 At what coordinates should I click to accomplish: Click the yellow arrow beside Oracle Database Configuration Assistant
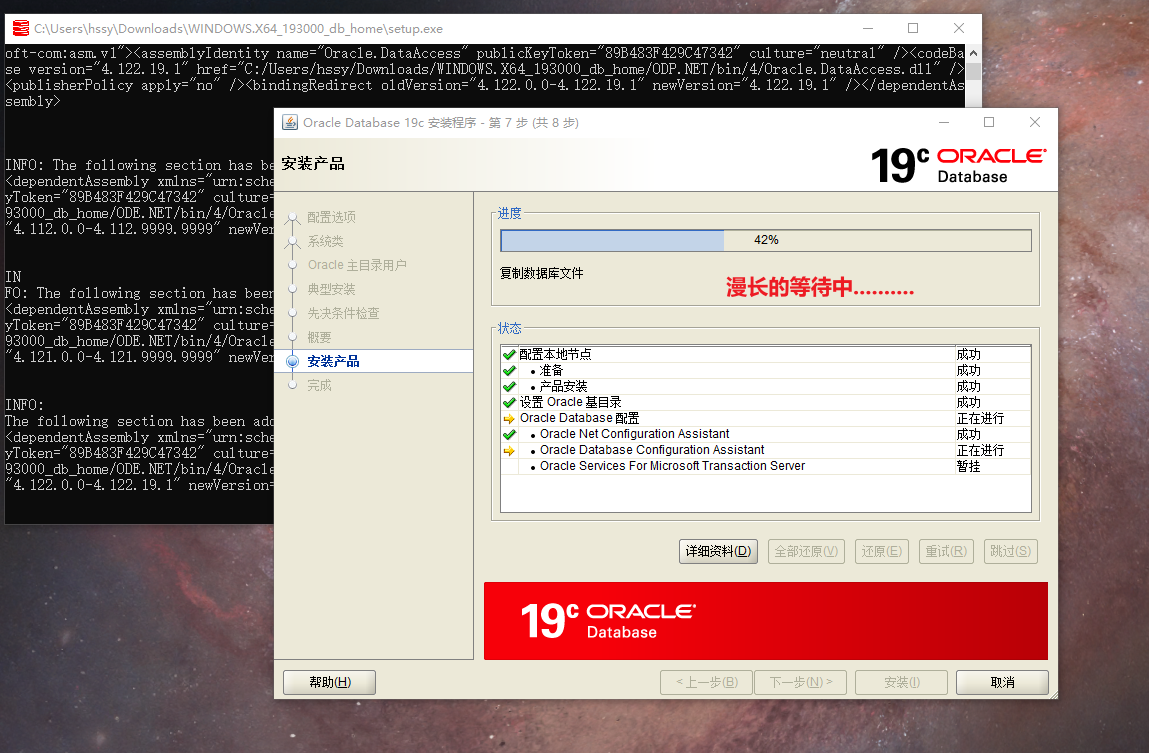click(509, 450)
